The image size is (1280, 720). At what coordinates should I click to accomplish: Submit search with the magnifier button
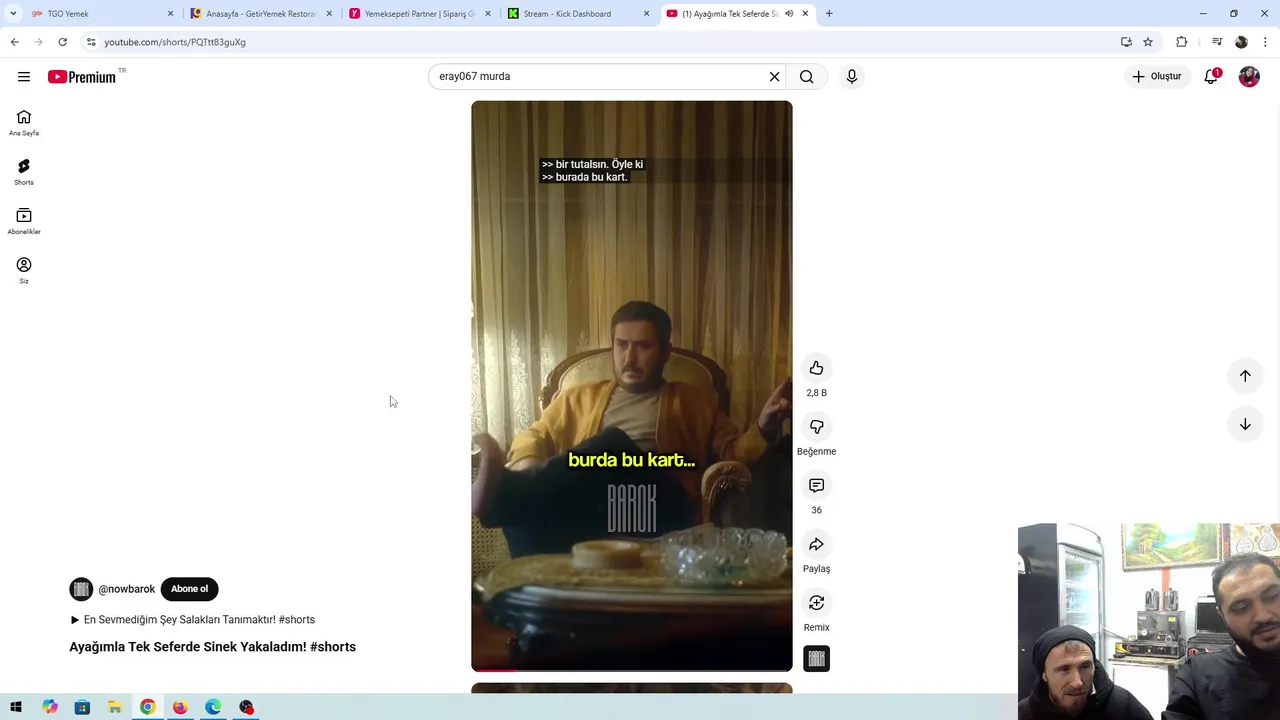point(807,77)
